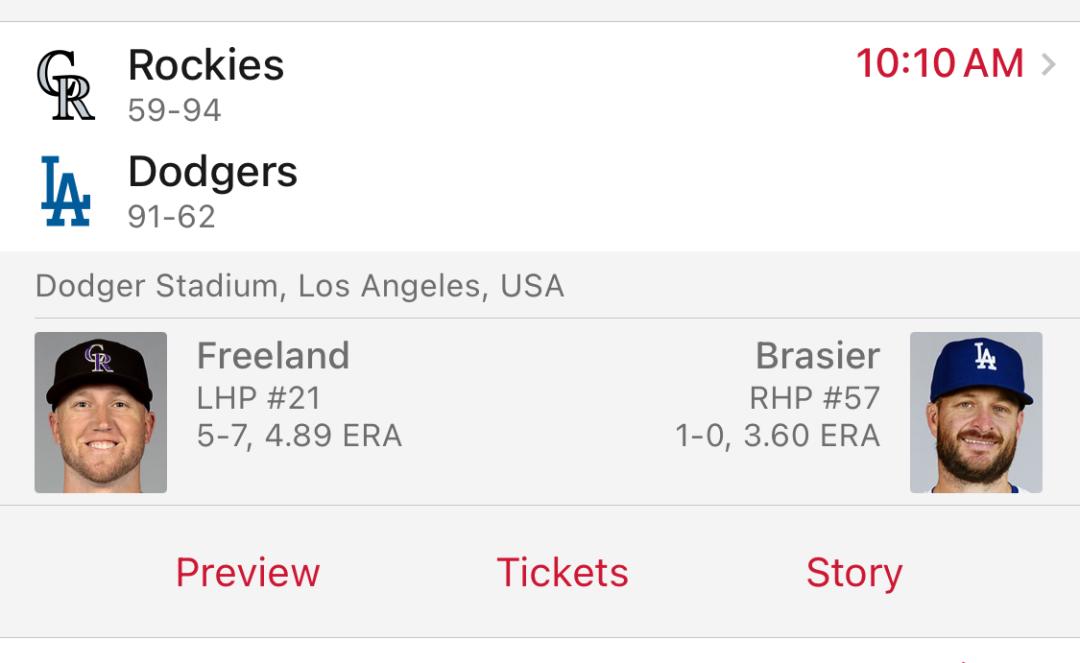Click the LA Dodgers team logo
This screenshot has width=1080, height=663.
[65, 191]
